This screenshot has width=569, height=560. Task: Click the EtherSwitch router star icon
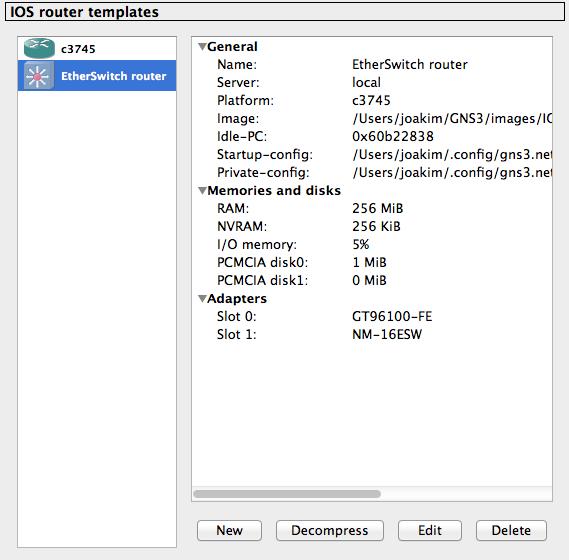tap(39, 76)
